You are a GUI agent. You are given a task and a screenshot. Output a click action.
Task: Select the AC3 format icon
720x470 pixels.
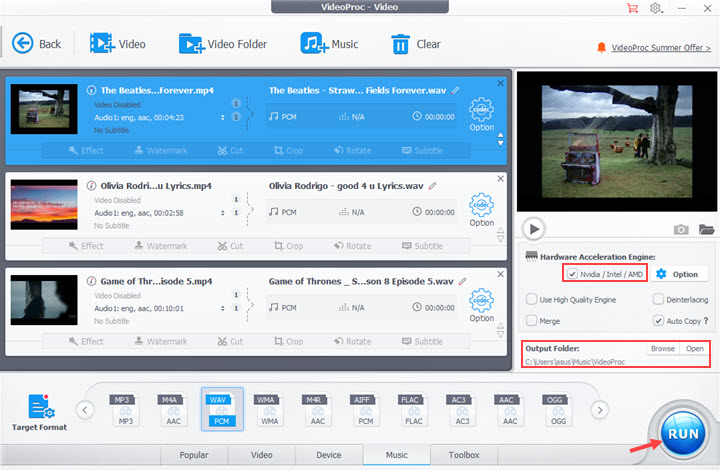click(462, 409)
